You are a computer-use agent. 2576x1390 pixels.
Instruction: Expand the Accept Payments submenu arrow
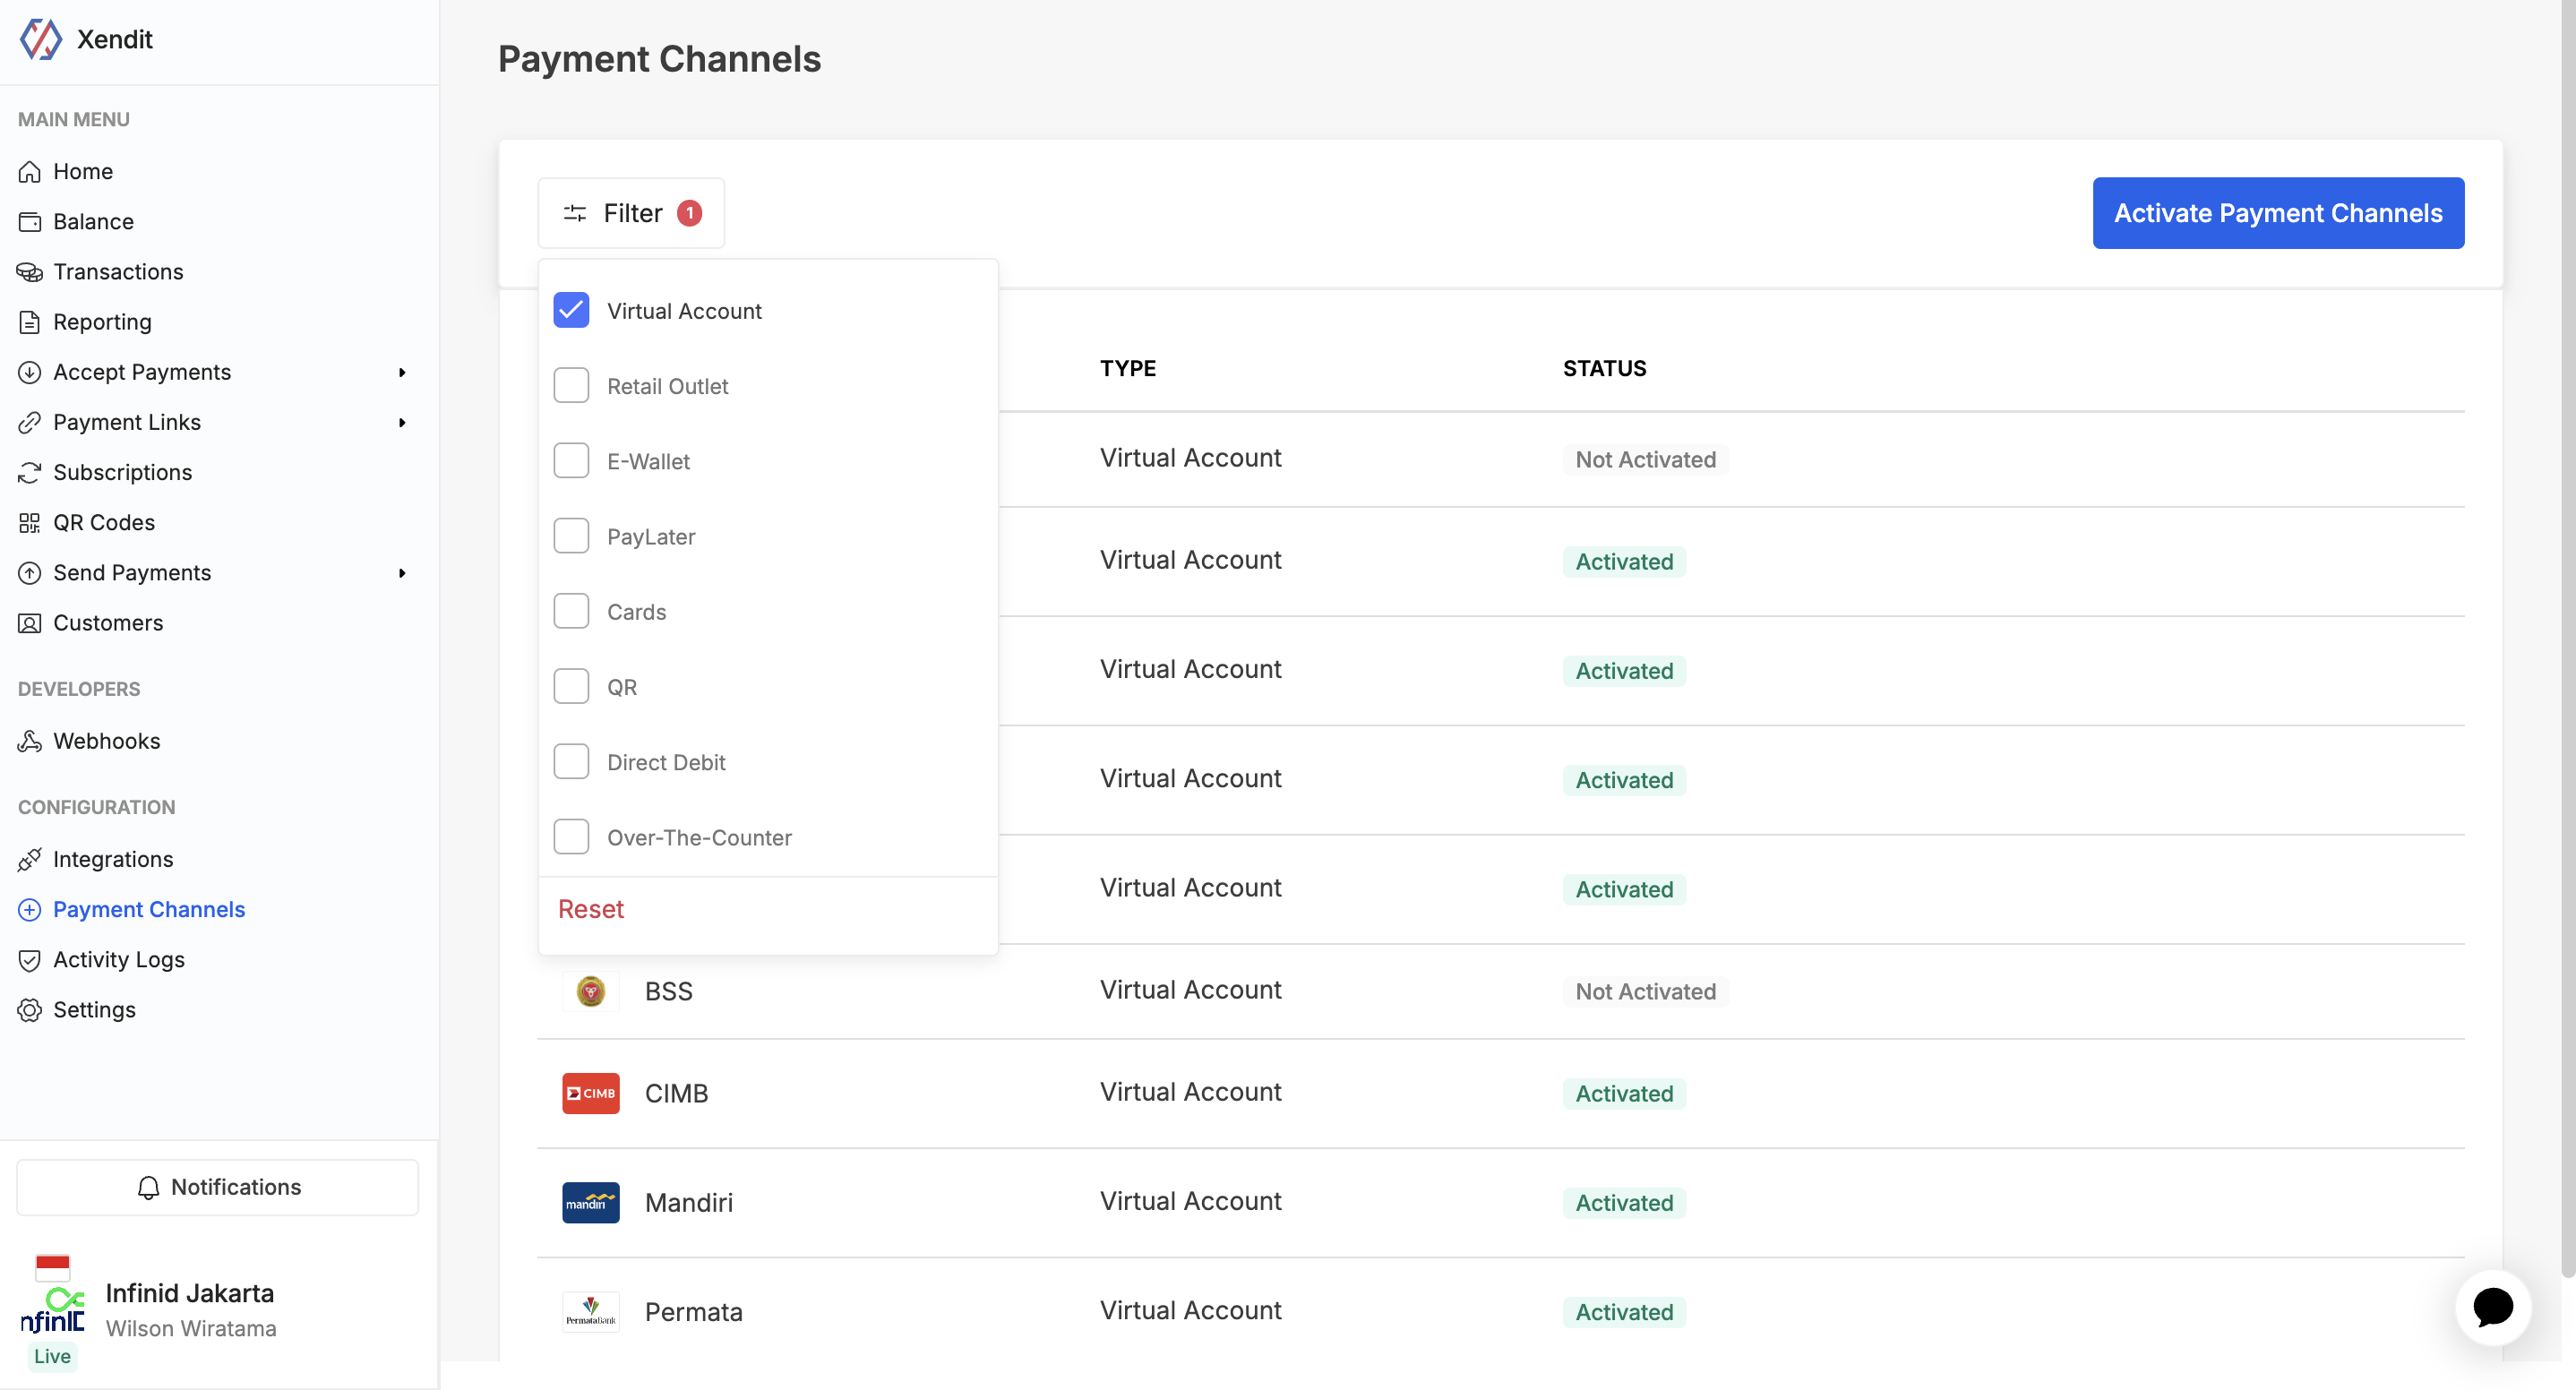click(402, 372)
